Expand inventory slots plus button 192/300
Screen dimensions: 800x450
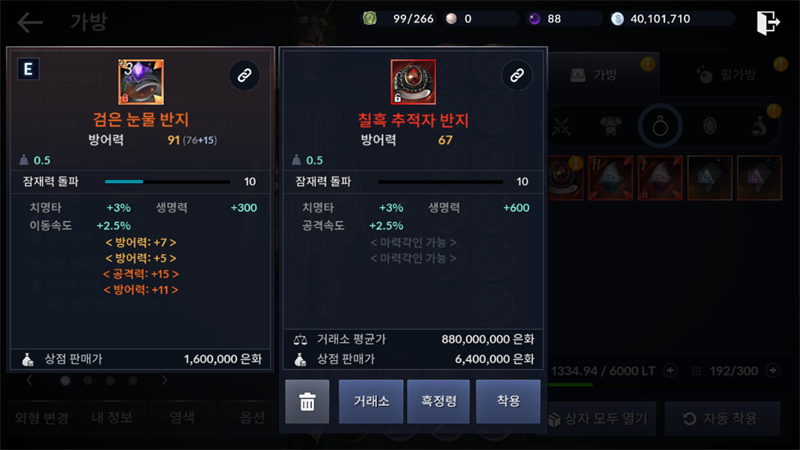[773, 370]
